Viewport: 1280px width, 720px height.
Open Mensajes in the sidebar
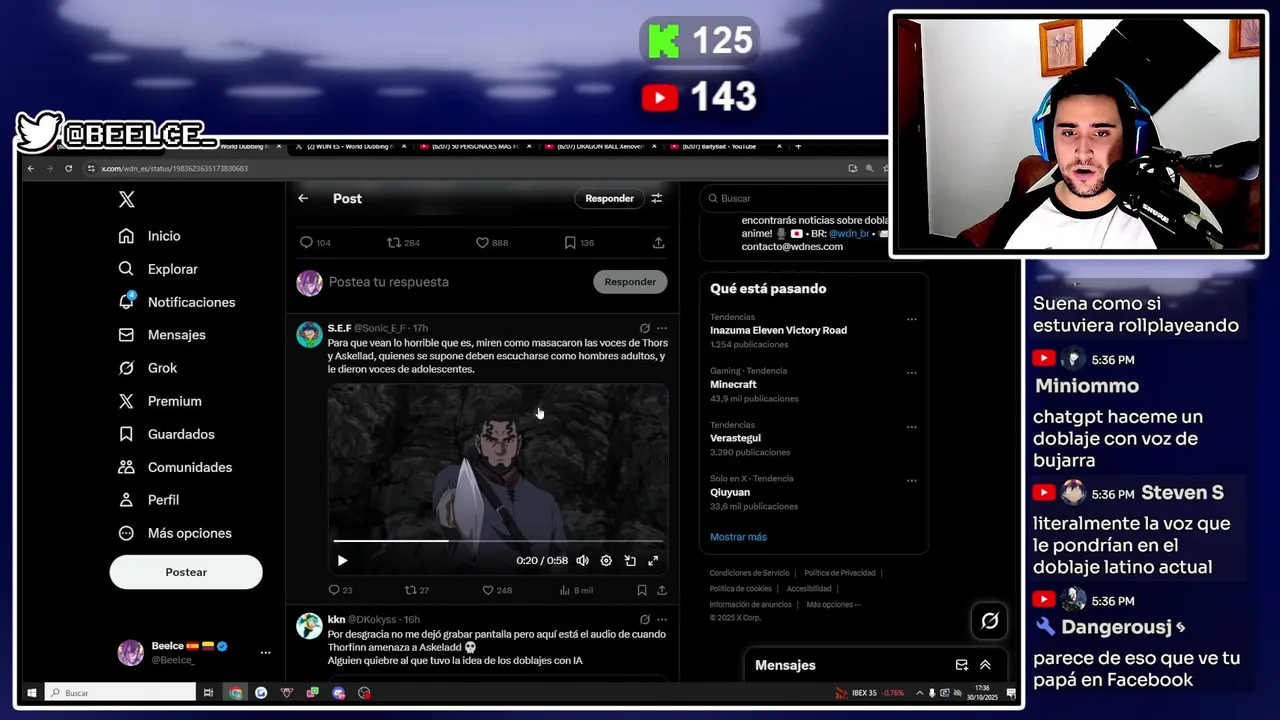[162, 335]
